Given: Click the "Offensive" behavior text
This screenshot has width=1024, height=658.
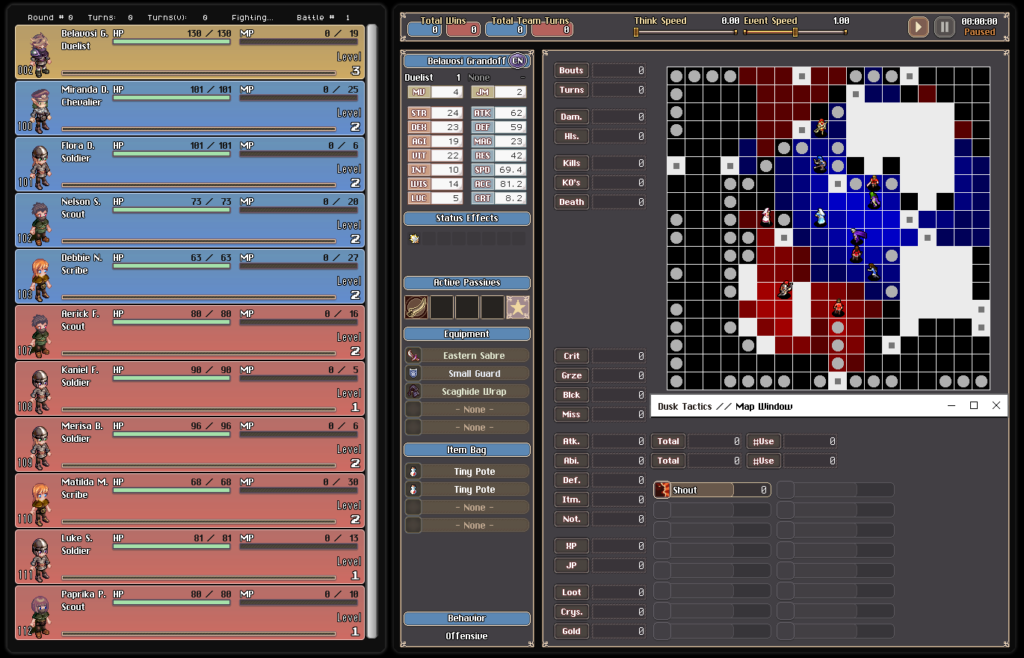Looking at the screenshot, I should click(x=467, y=636).
